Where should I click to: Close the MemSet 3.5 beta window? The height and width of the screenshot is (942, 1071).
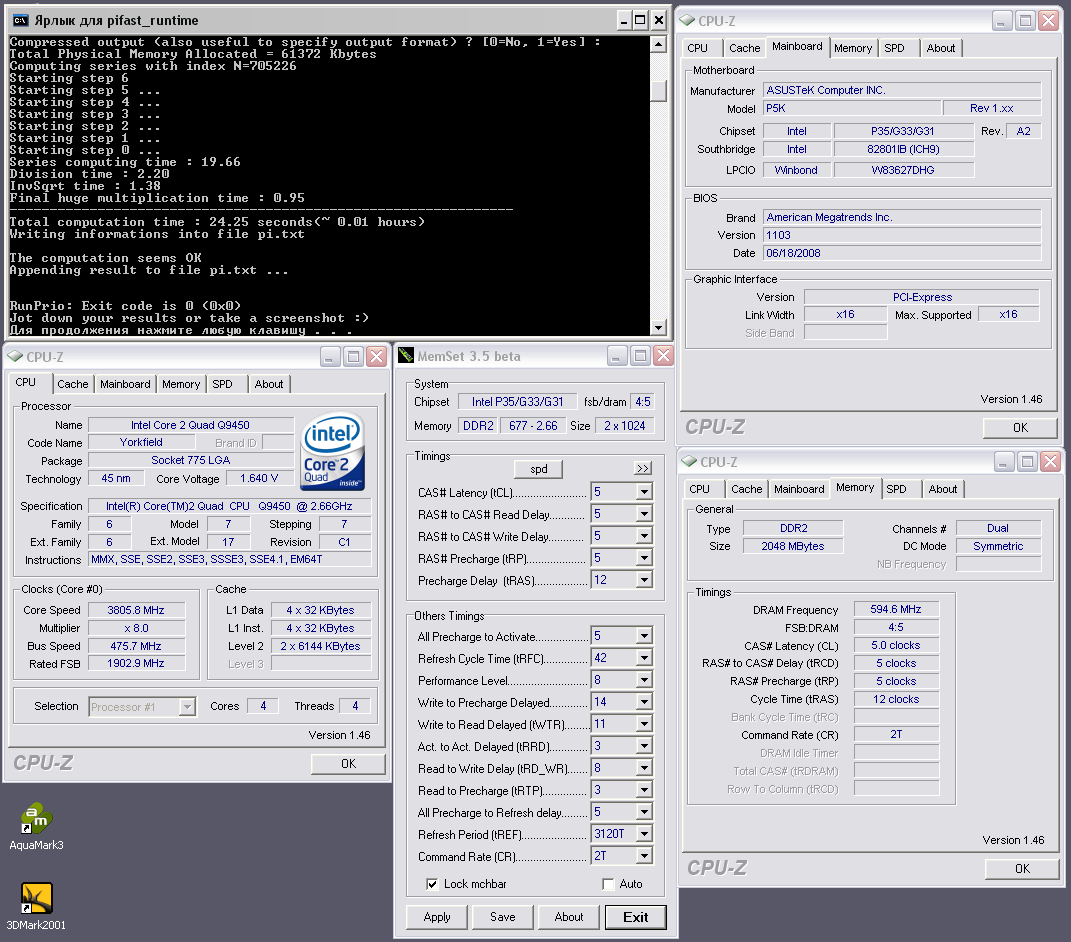[663, 355]
